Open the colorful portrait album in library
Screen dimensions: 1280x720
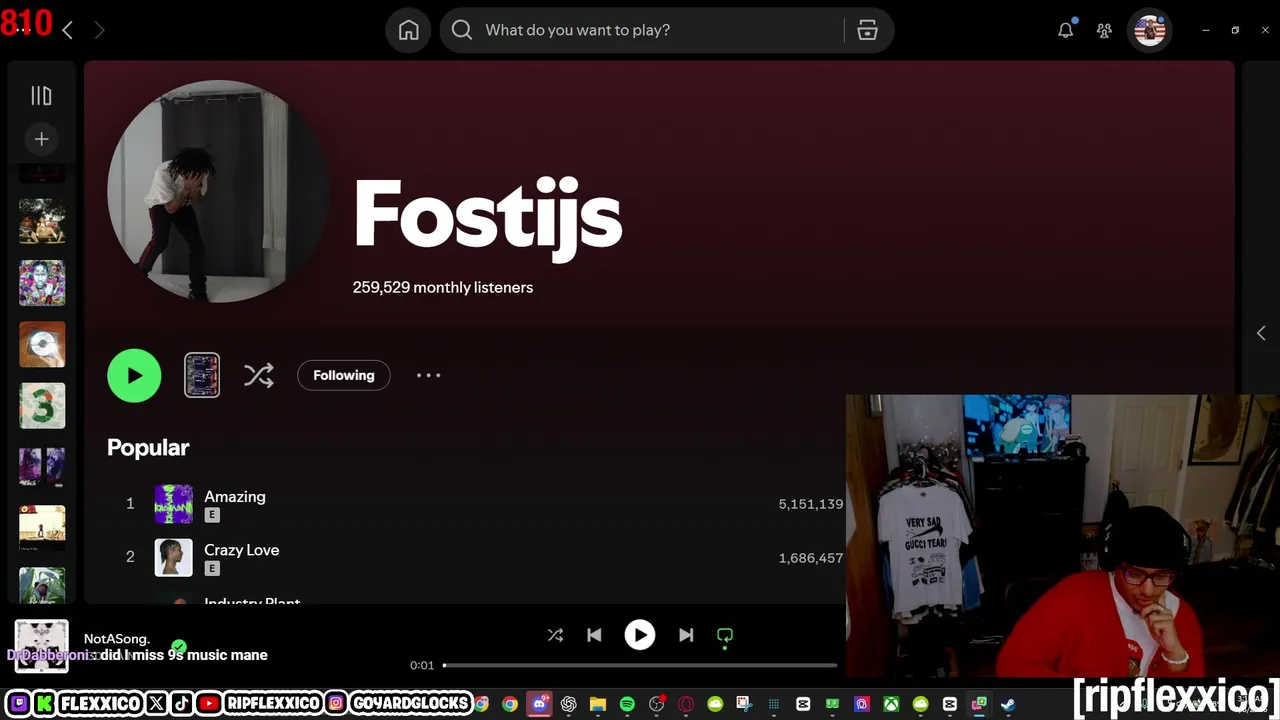click(42, 283)
